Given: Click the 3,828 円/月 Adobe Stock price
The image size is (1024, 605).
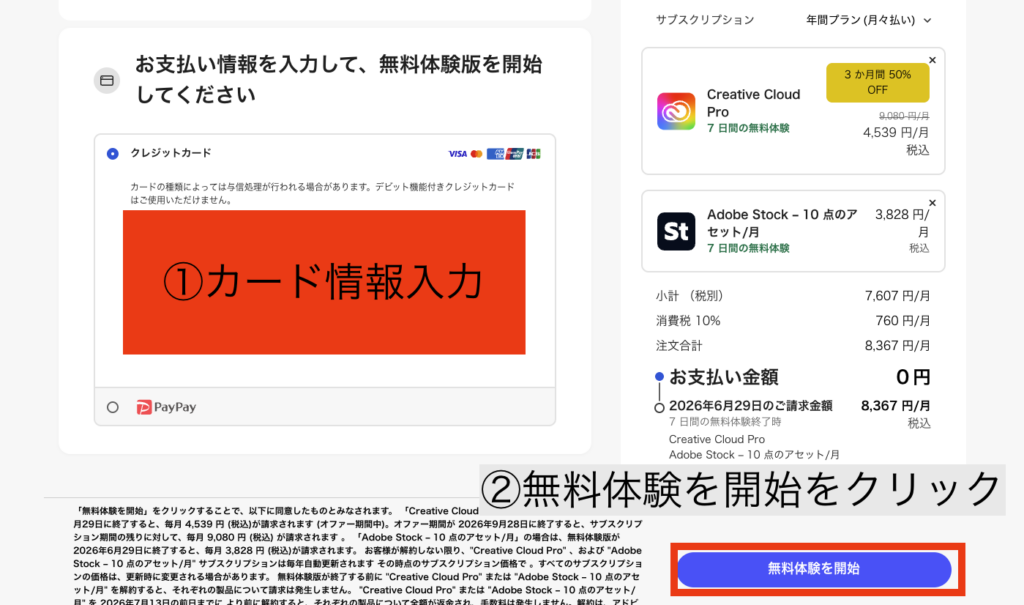Looking at the screenshot, I should click(903, 223).
